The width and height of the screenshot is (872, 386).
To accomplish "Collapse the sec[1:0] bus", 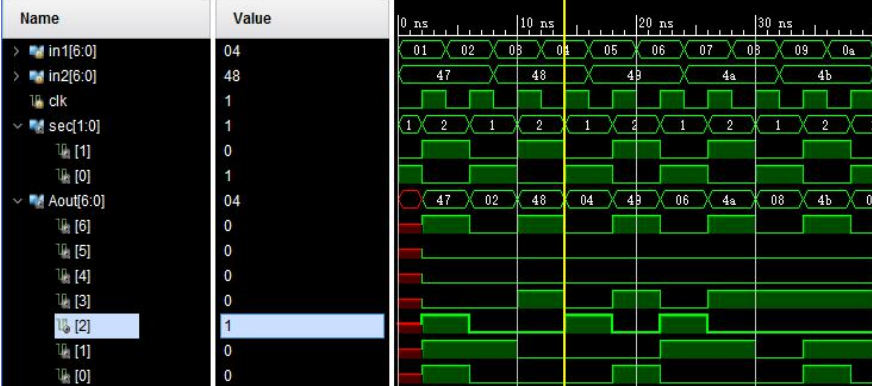I will [x=17, y=126].
